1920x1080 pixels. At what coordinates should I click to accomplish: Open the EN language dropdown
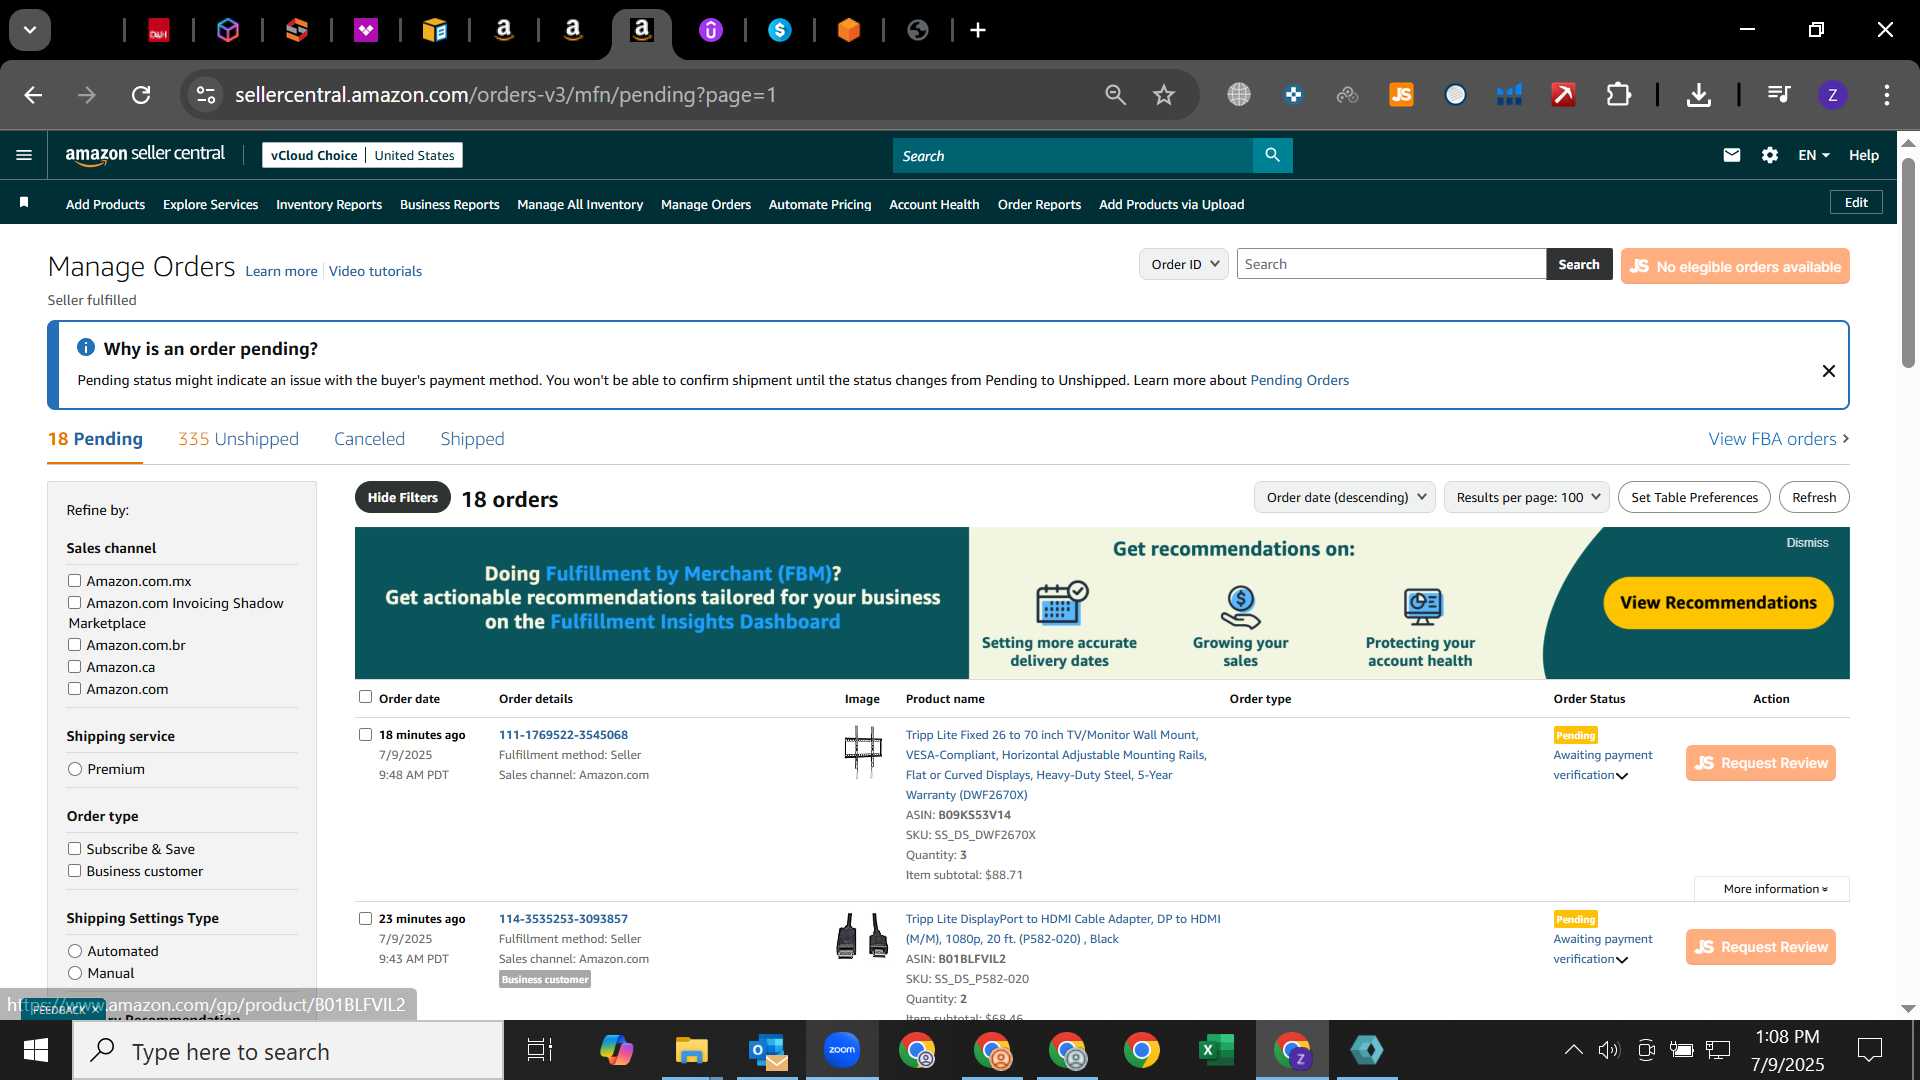tap(1813, 155)
